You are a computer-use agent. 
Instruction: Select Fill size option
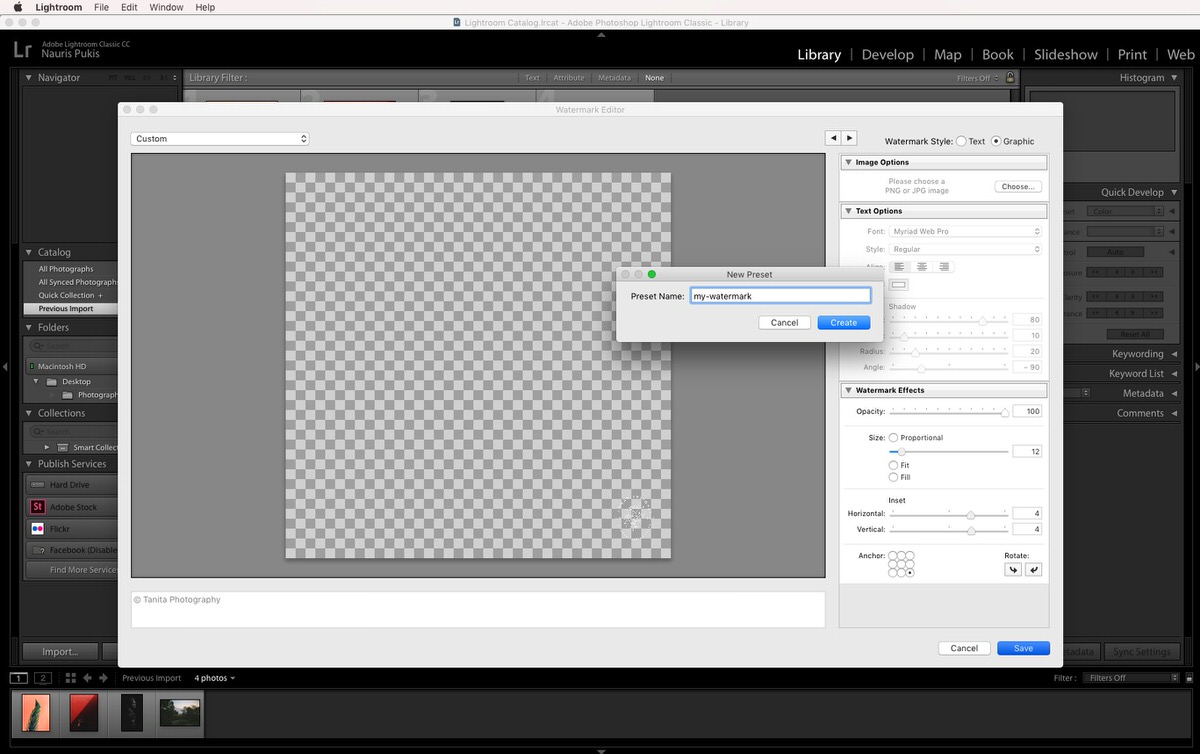tap(894, 477)
